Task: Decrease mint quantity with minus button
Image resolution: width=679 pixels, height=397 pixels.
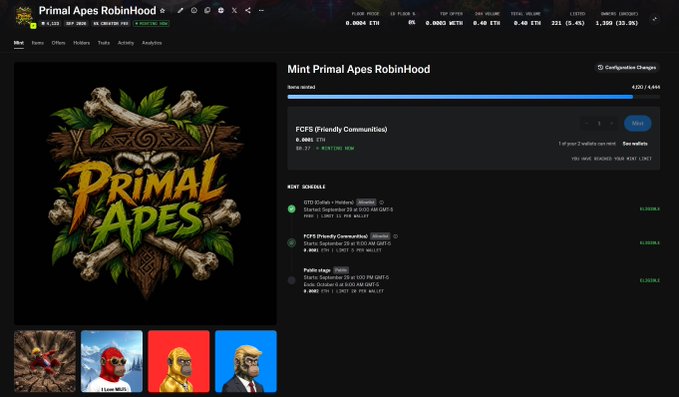Action: 586,123
